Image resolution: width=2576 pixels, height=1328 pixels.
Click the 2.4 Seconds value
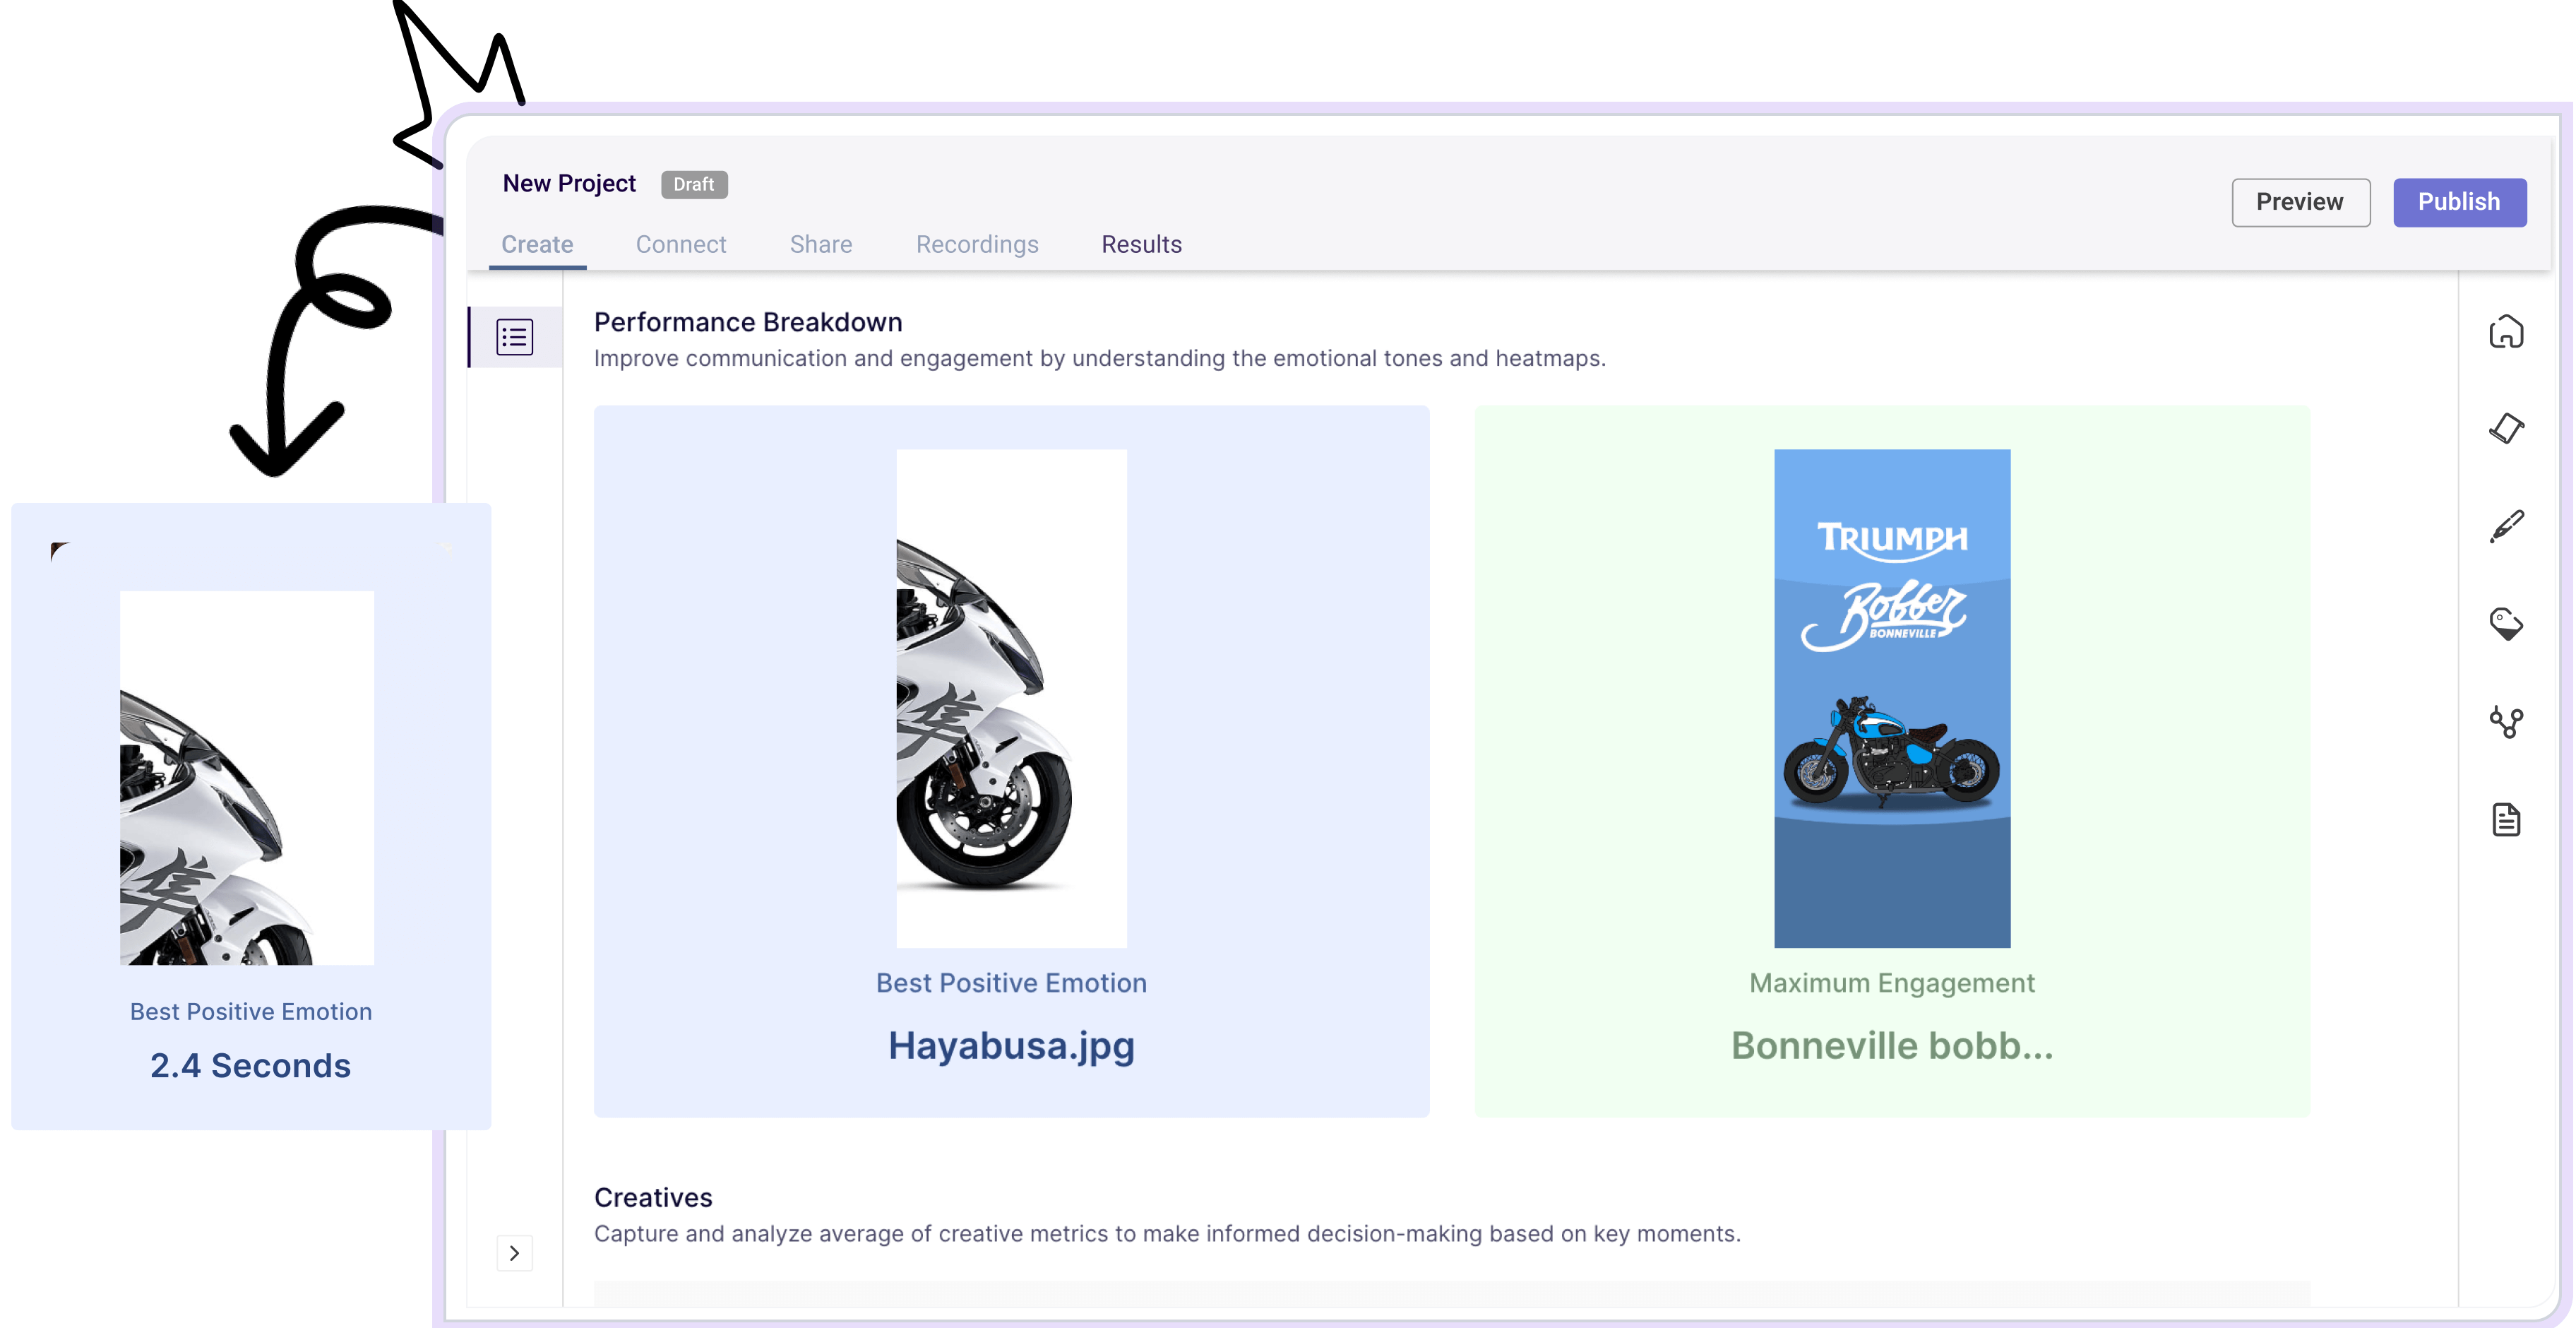pos(250,1065)
